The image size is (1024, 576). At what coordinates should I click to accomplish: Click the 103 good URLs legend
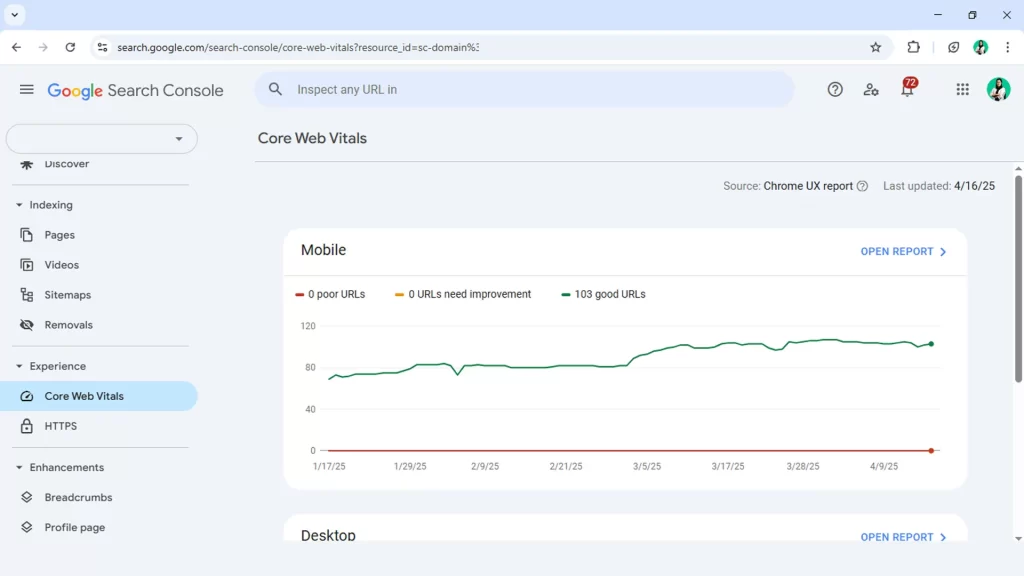(603, 295)
